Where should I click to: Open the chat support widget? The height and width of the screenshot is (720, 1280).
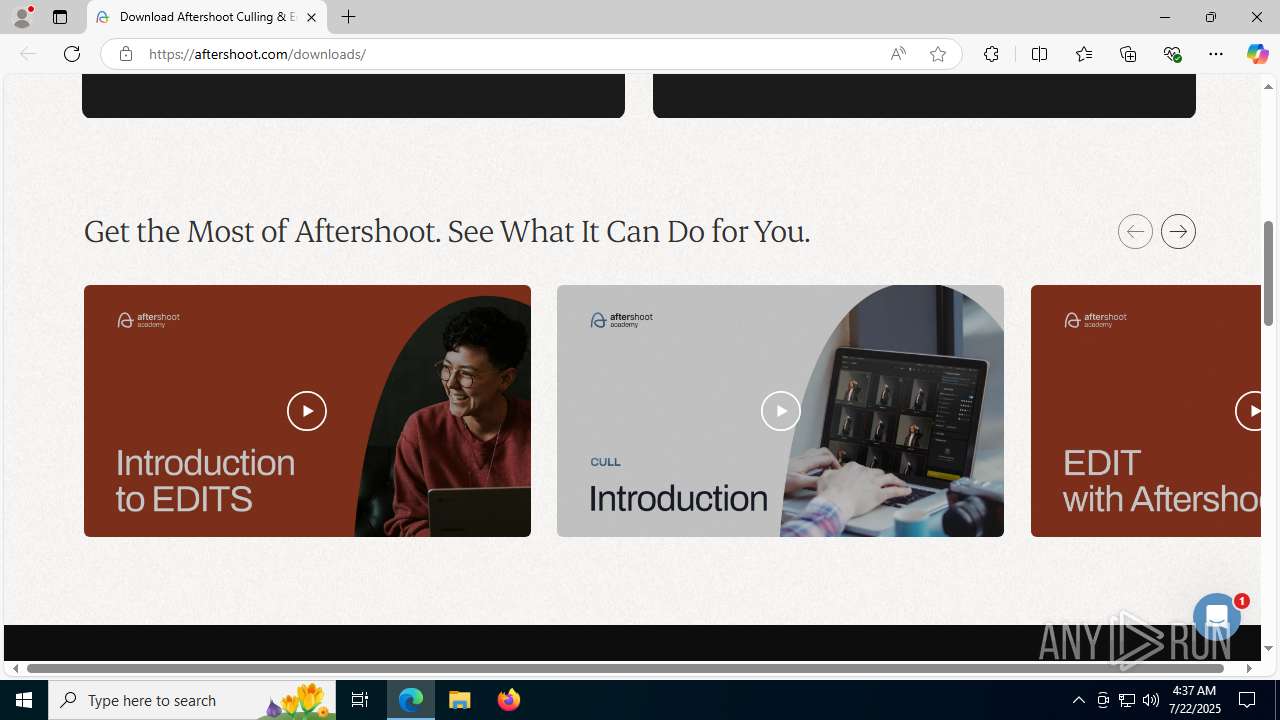tap(1217, 618)
